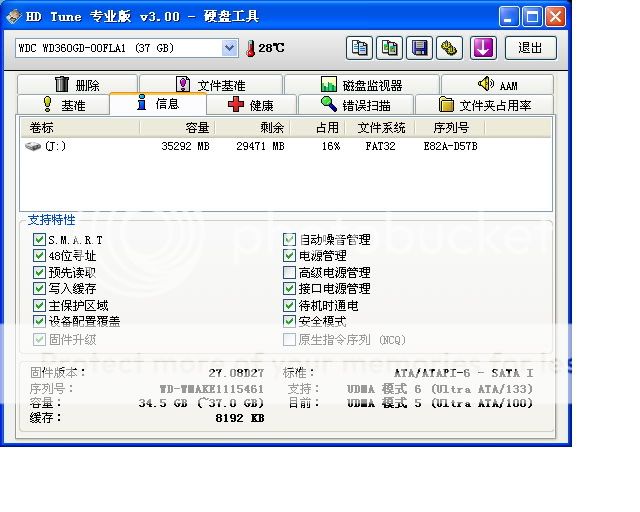Switch to the 健康 tab
The width and height of the screenshot is (640, 512).
coord(250,105)
